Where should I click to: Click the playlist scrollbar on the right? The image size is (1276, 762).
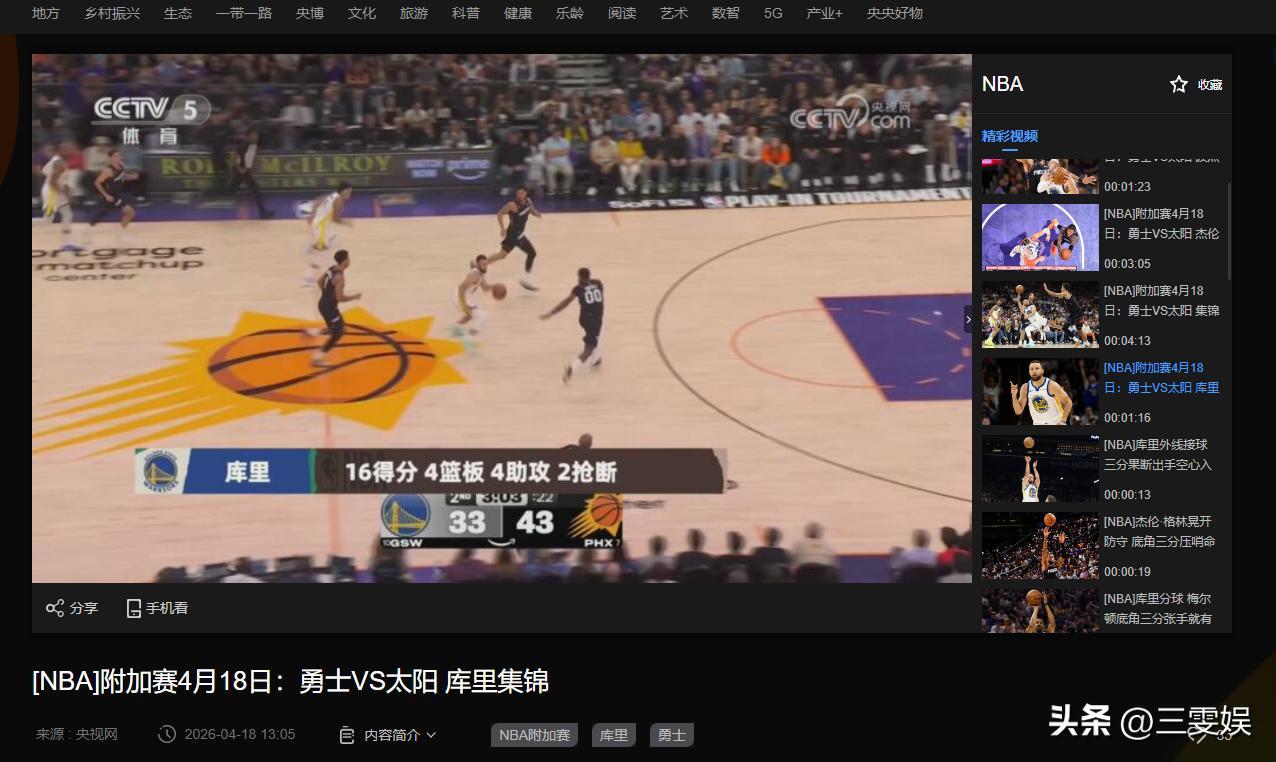[x=1229, y=230]
